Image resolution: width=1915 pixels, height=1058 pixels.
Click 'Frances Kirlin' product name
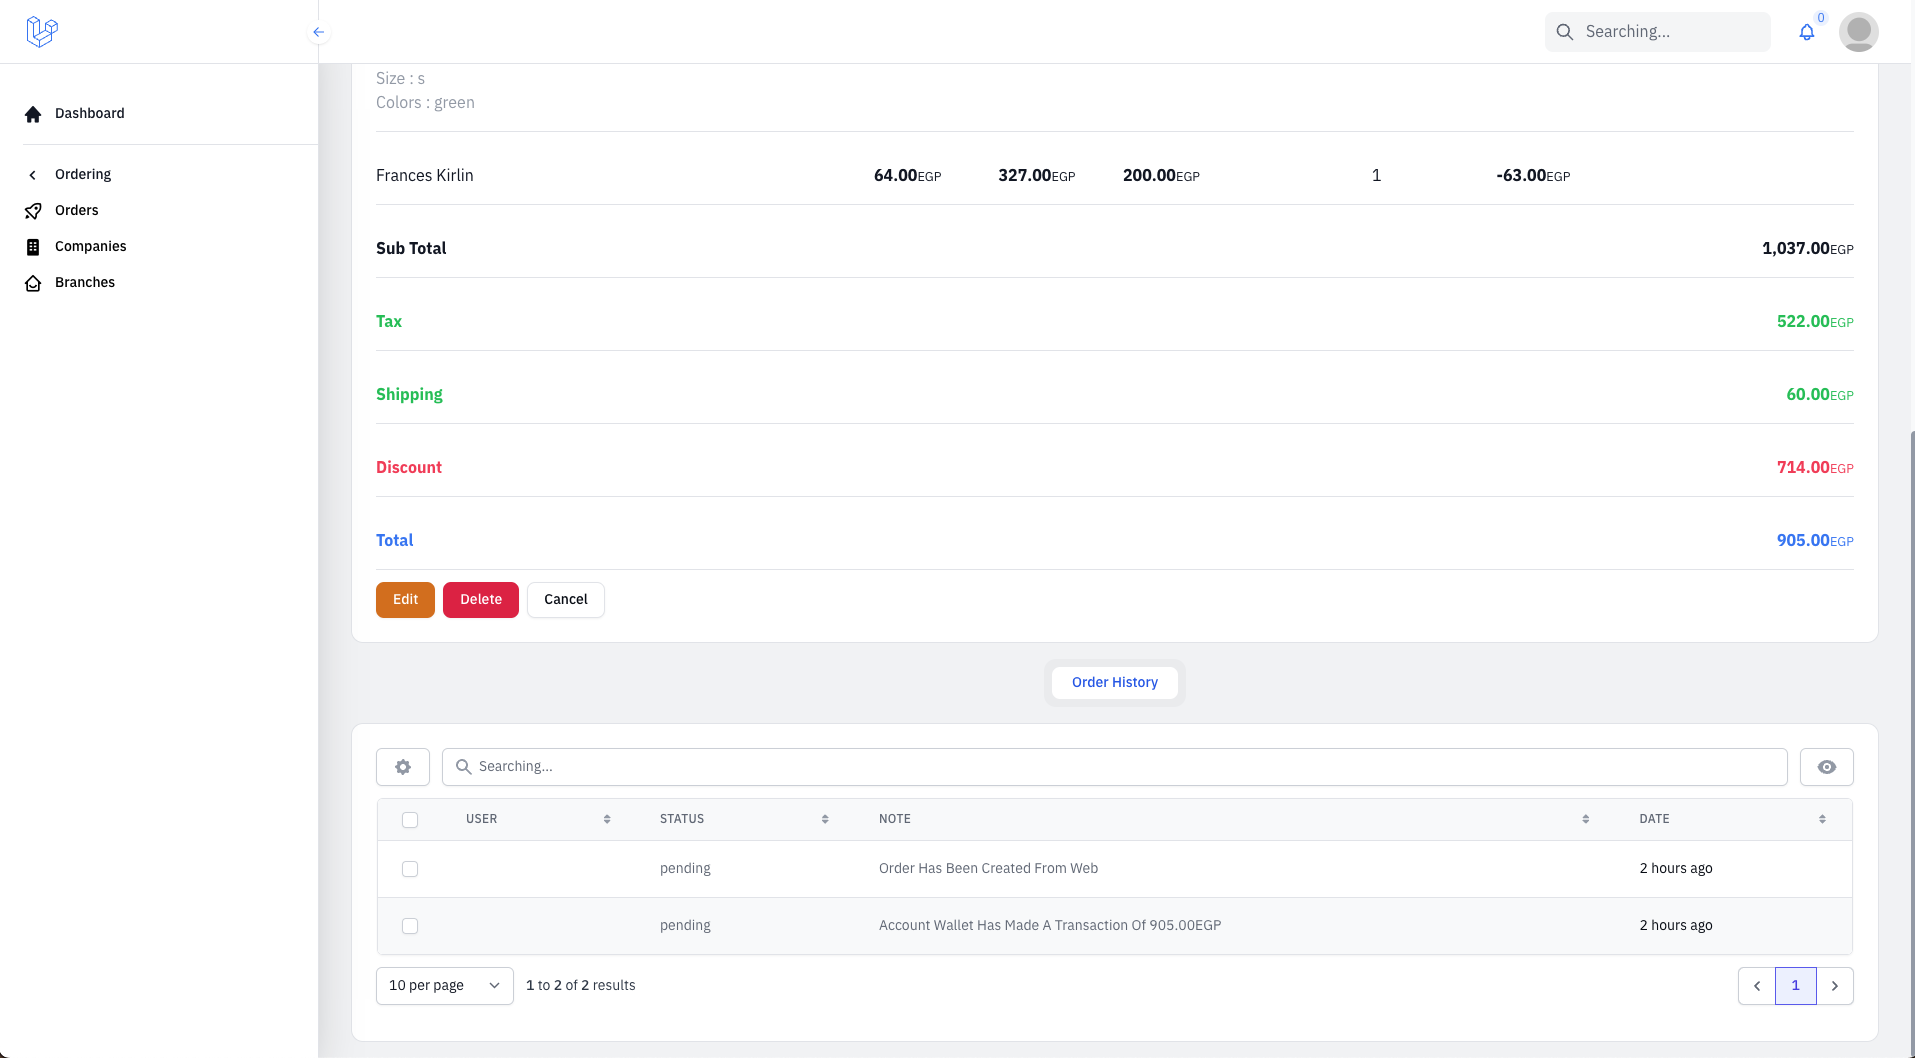click(425, 176)
